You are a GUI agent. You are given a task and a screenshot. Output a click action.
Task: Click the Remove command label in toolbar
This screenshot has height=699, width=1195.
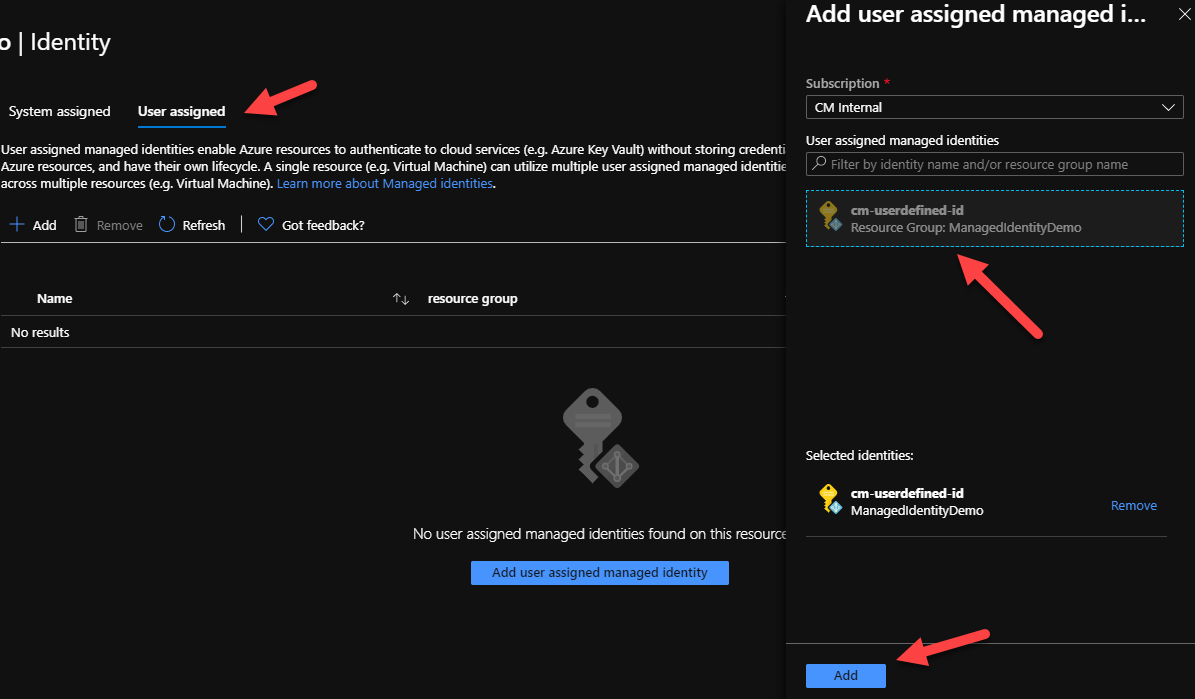(120, 225)
